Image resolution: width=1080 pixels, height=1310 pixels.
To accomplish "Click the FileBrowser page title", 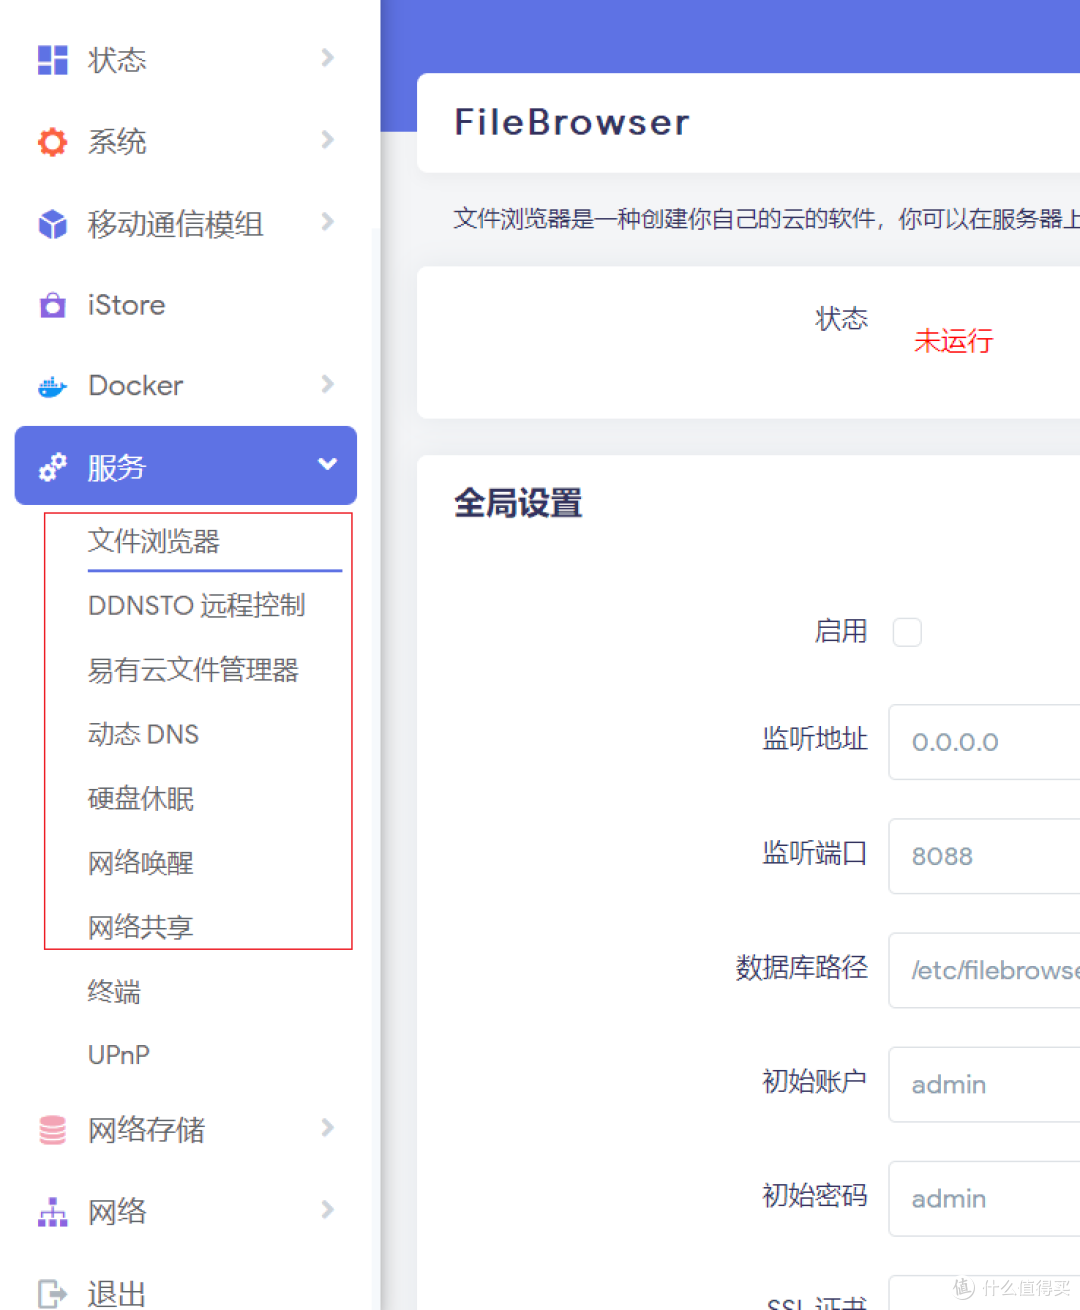I will (572, 122).
